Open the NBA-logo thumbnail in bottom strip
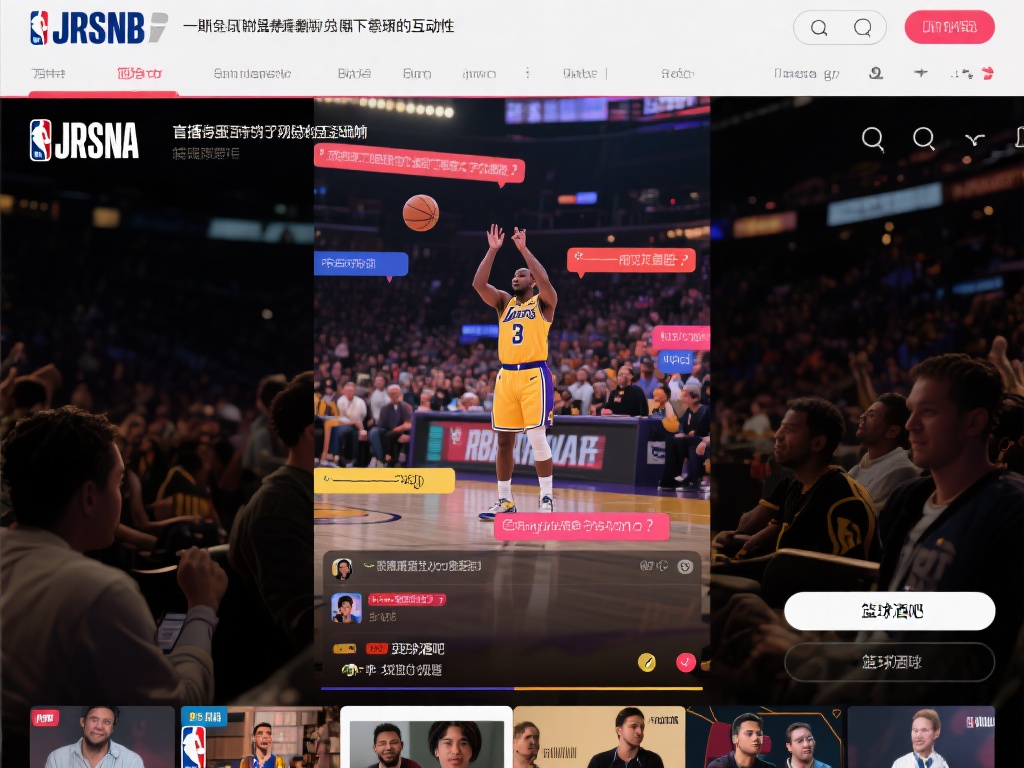This screenshot has height=768, width=1024. tap(254, 738)
